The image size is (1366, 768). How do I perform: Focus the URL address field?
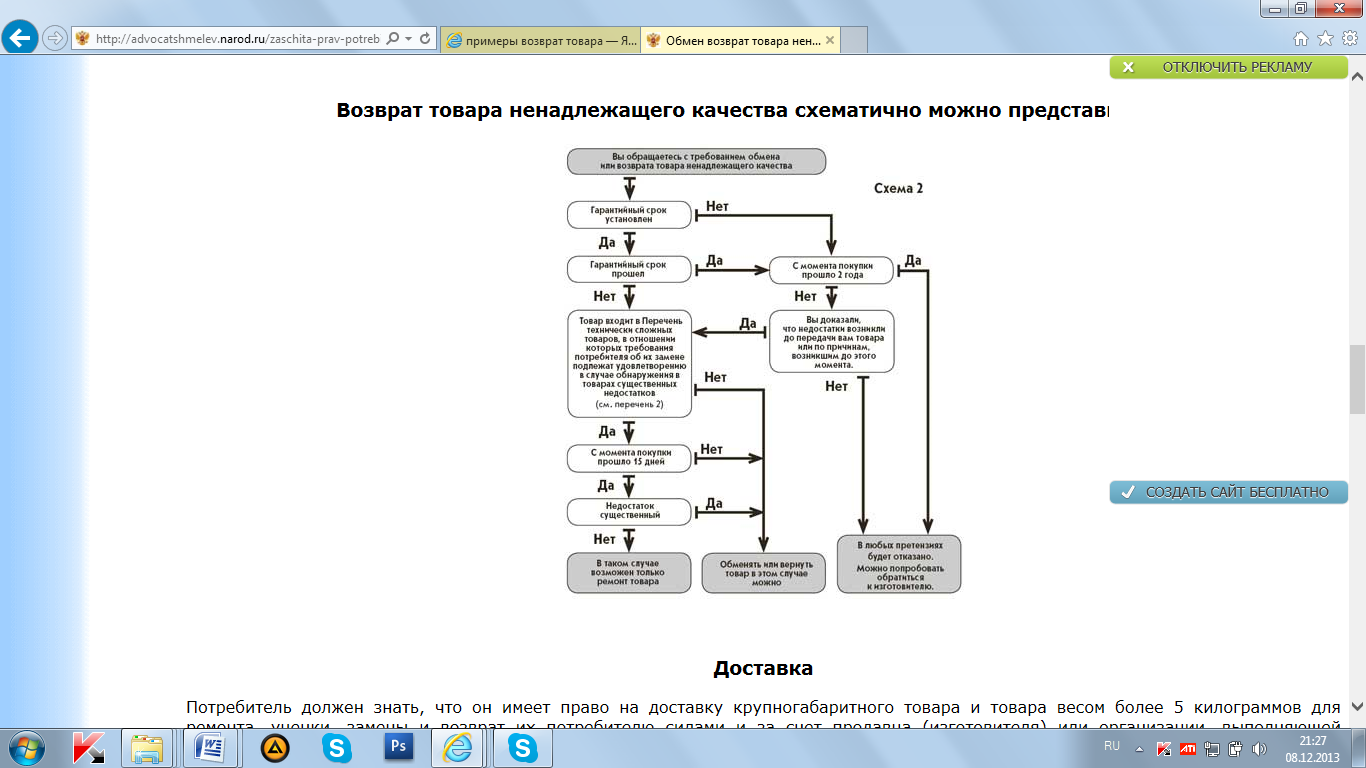pos(238,39)
